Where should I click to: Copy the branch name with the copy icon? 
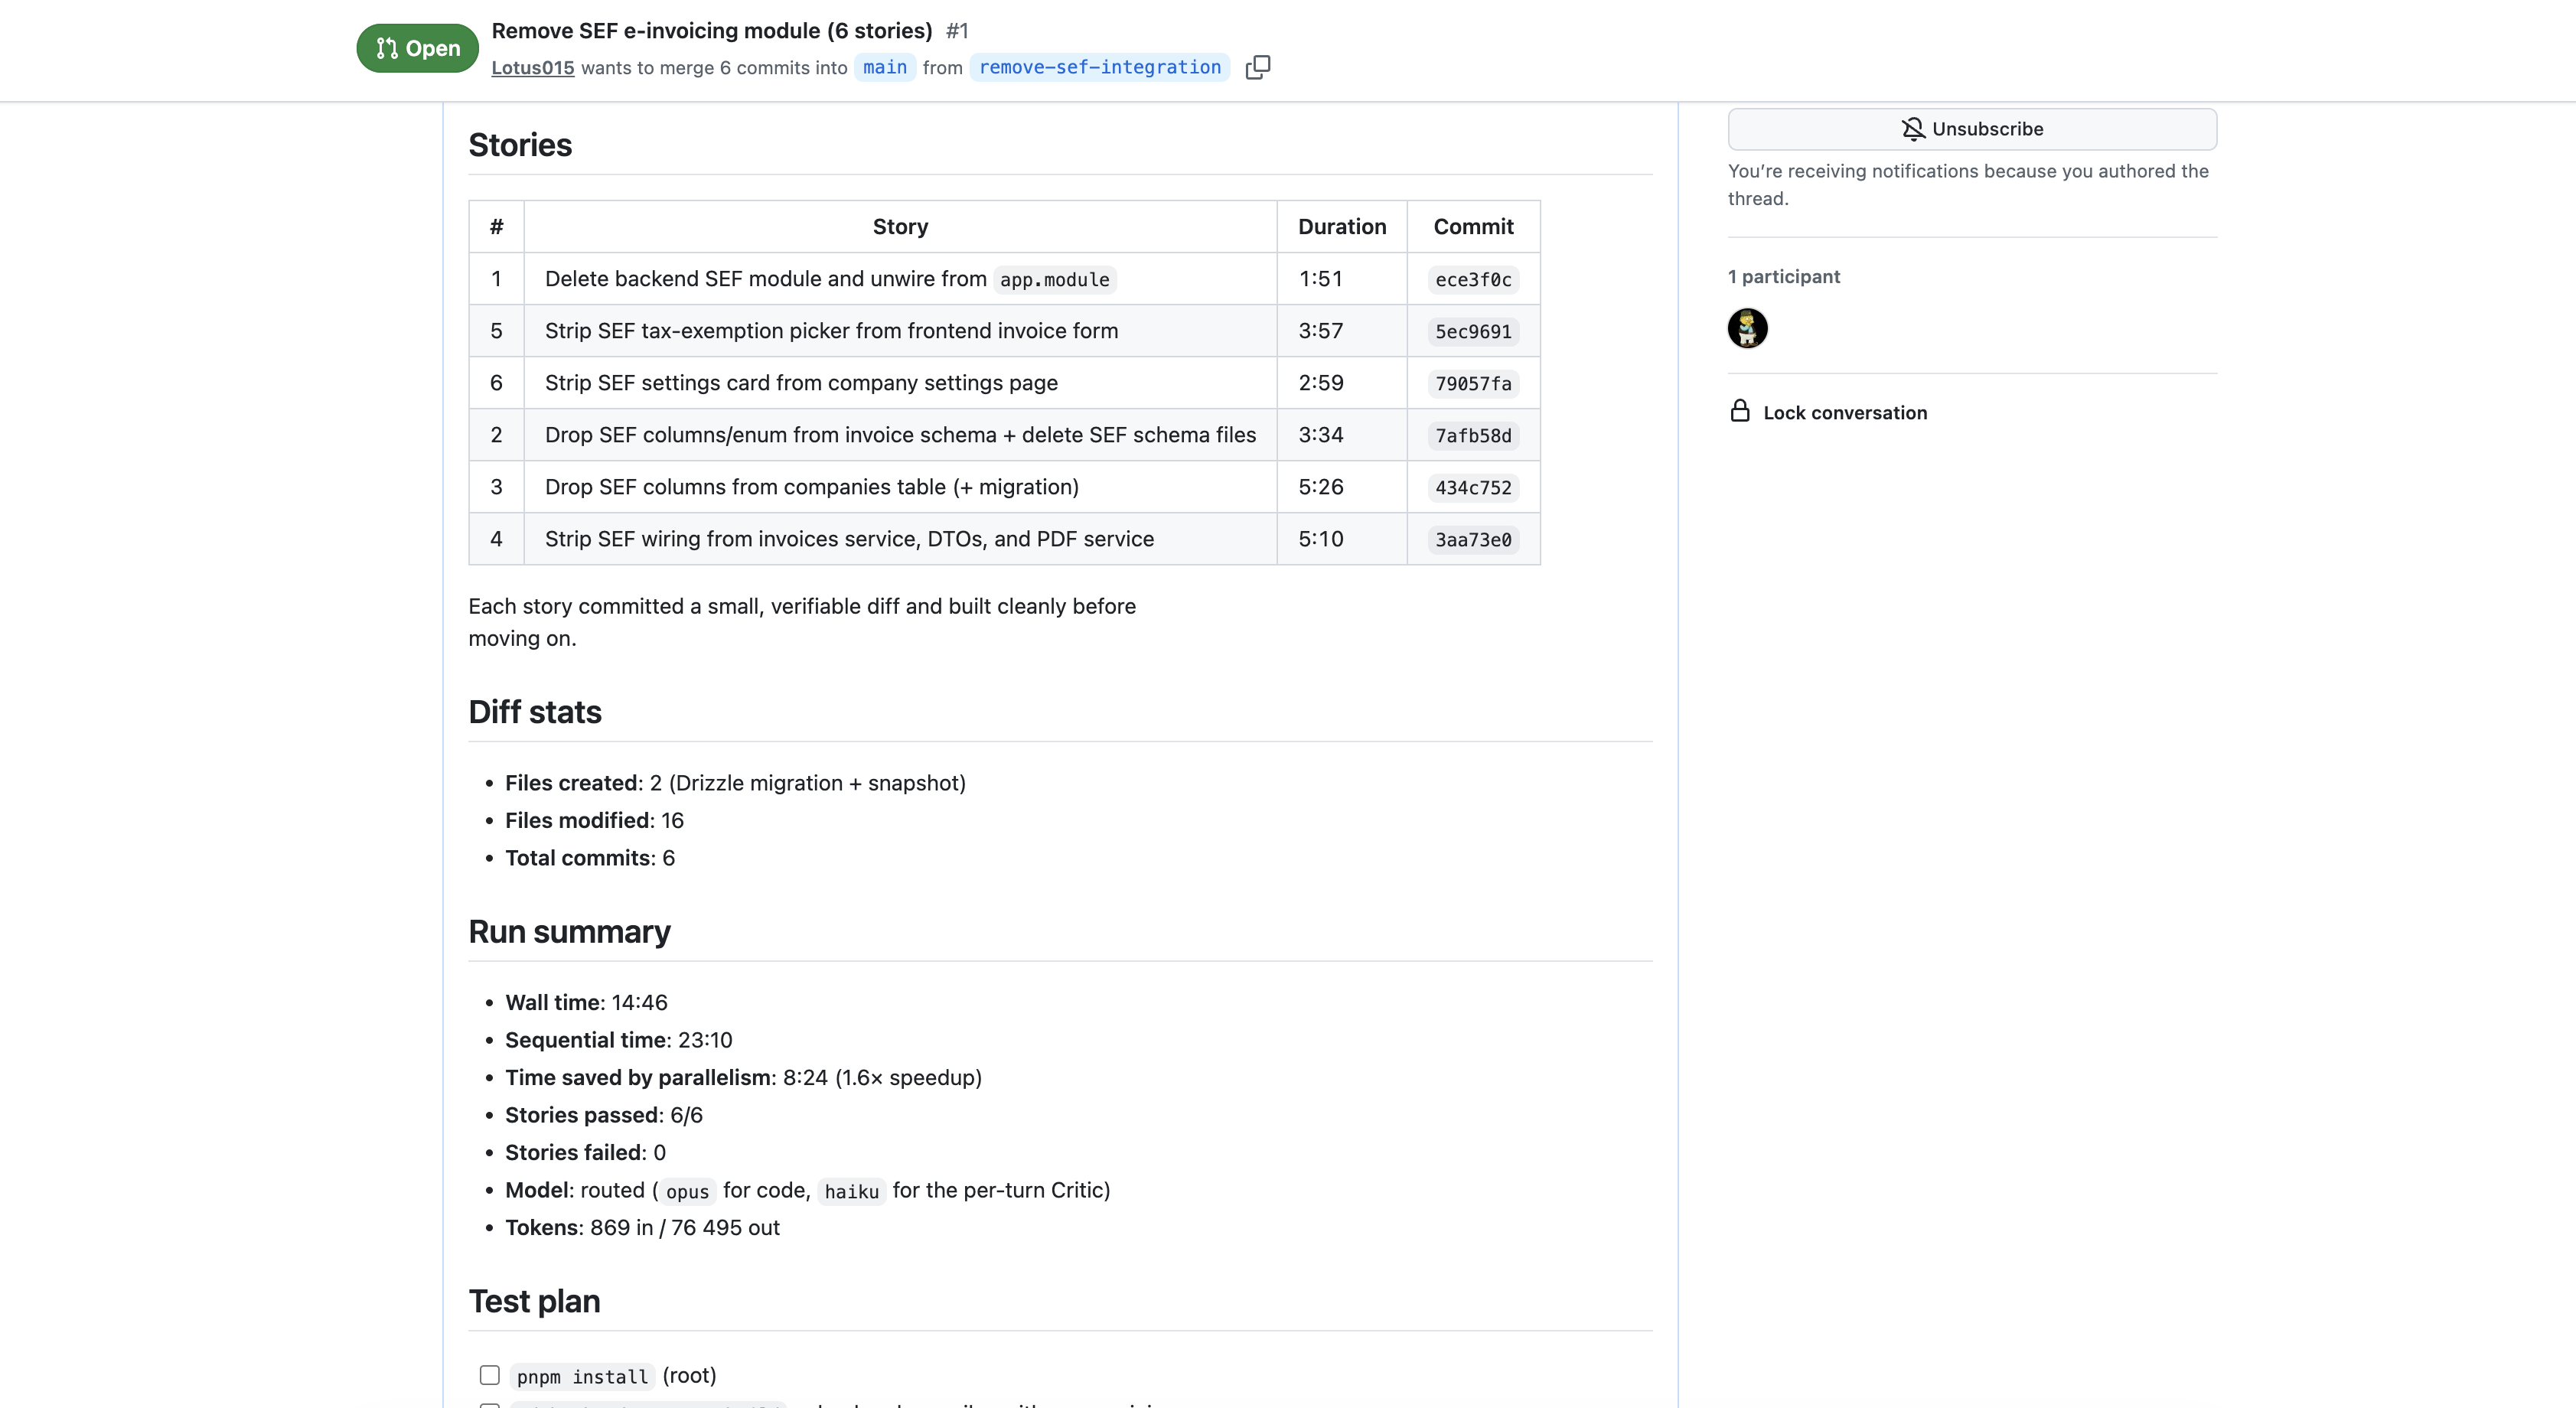coord(1257,67)
